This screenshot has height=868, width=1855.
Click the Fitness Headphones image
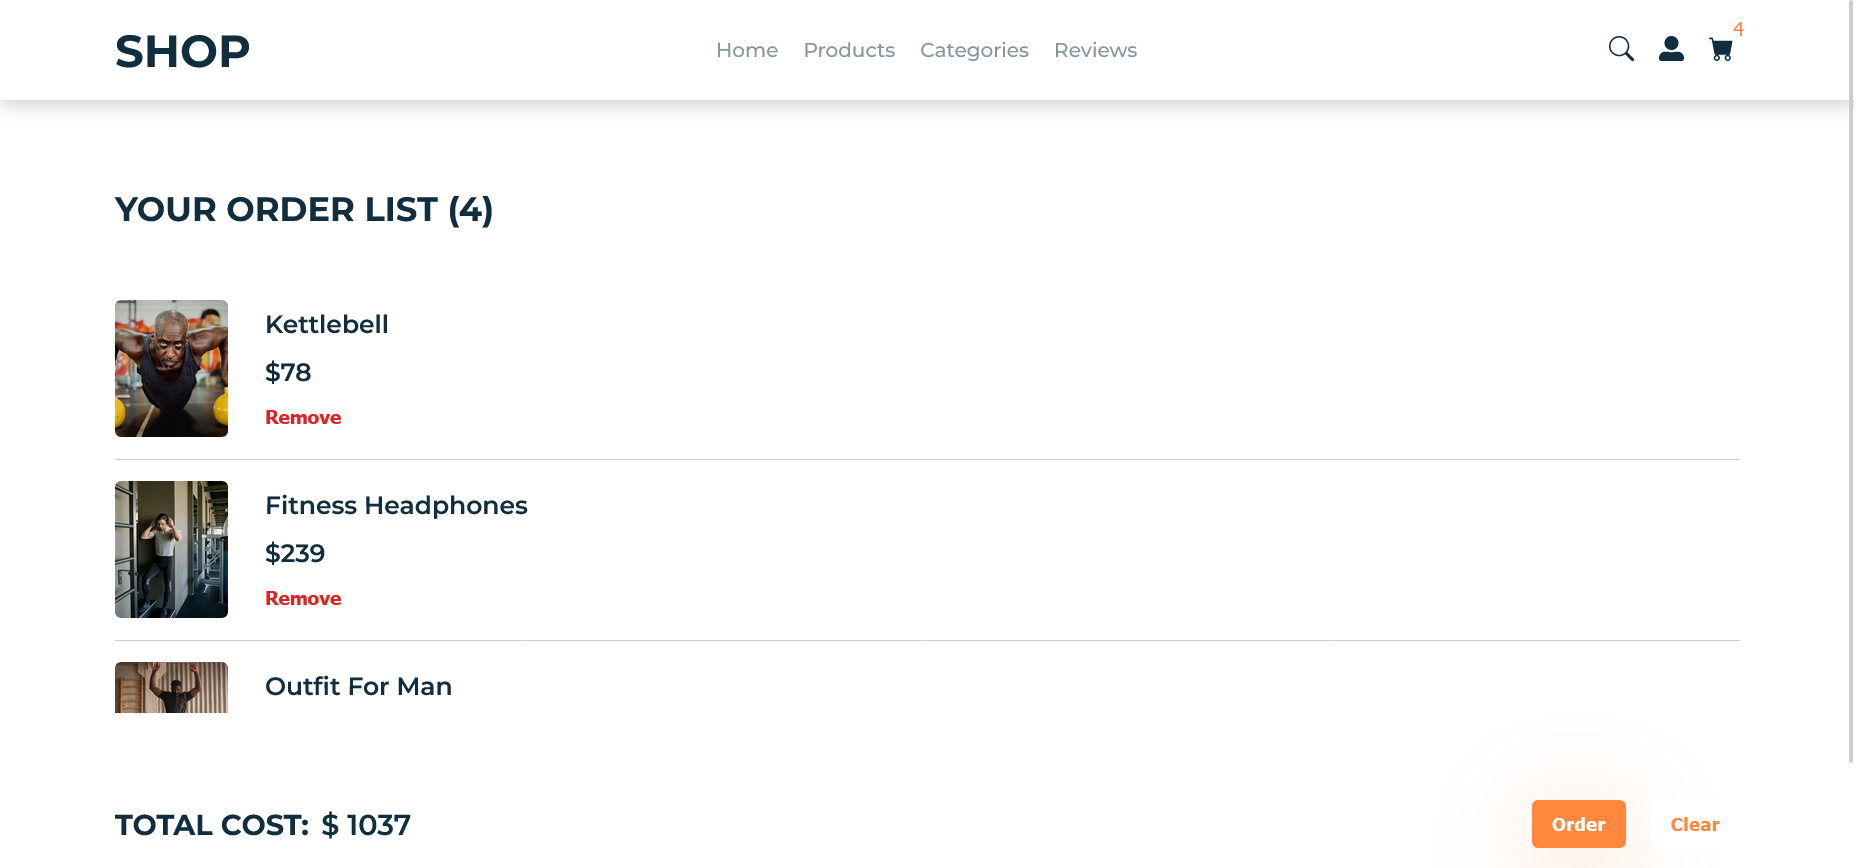click(171, 549)
